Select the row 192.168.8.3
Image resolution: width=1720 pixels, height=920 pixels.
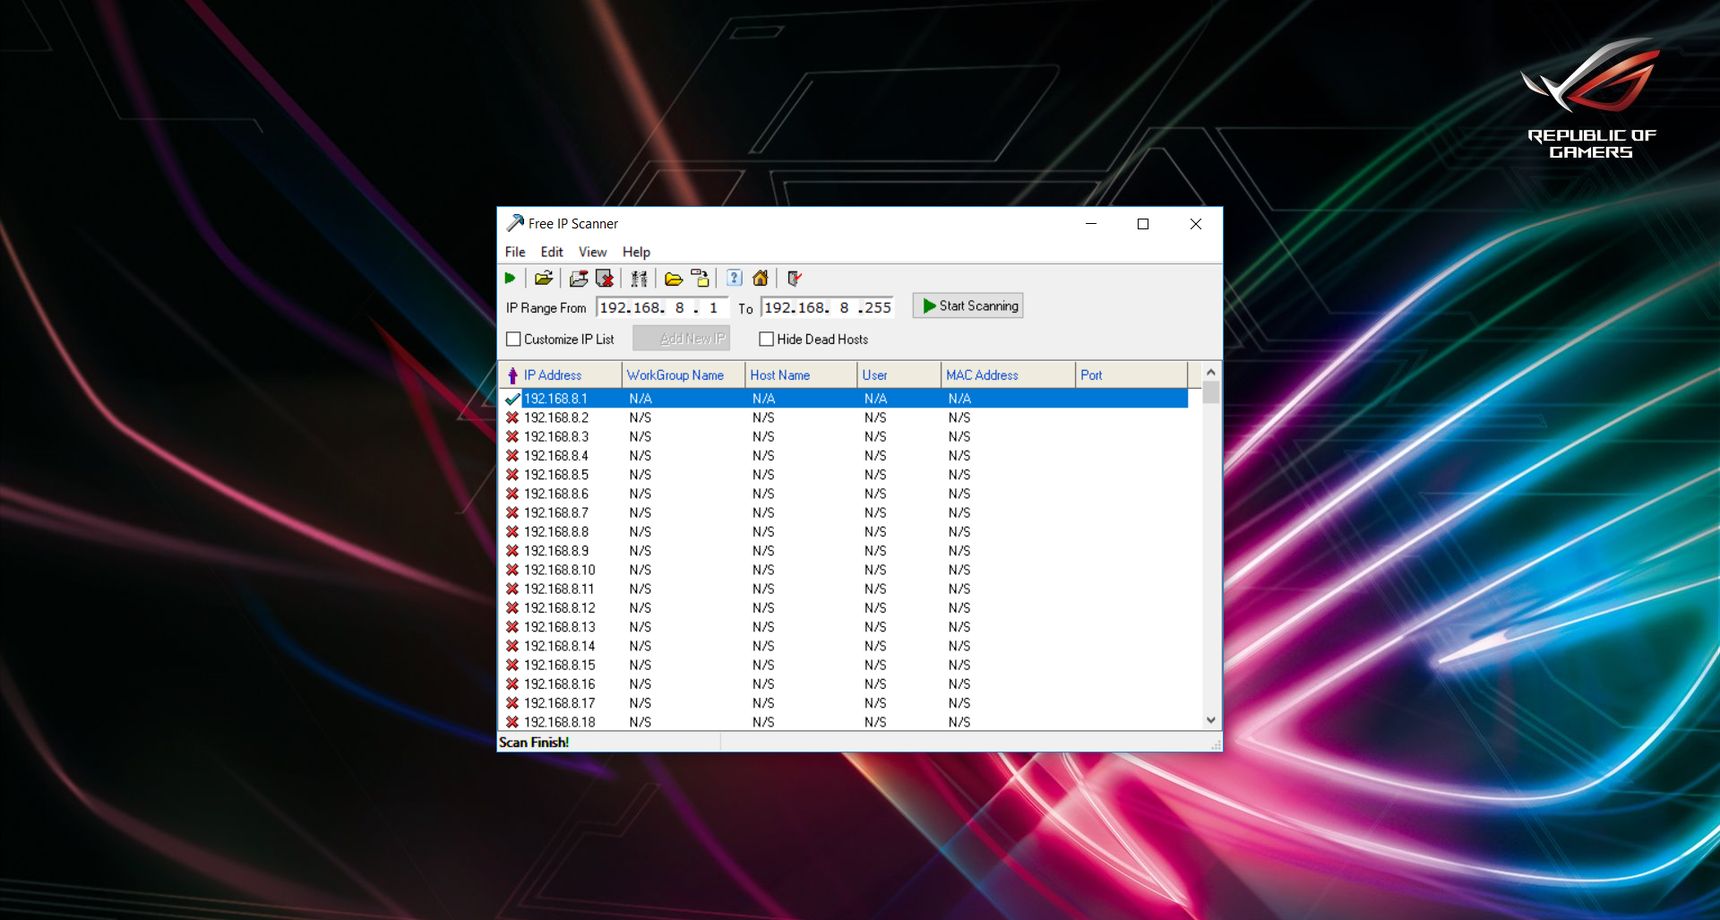[844, 436]
